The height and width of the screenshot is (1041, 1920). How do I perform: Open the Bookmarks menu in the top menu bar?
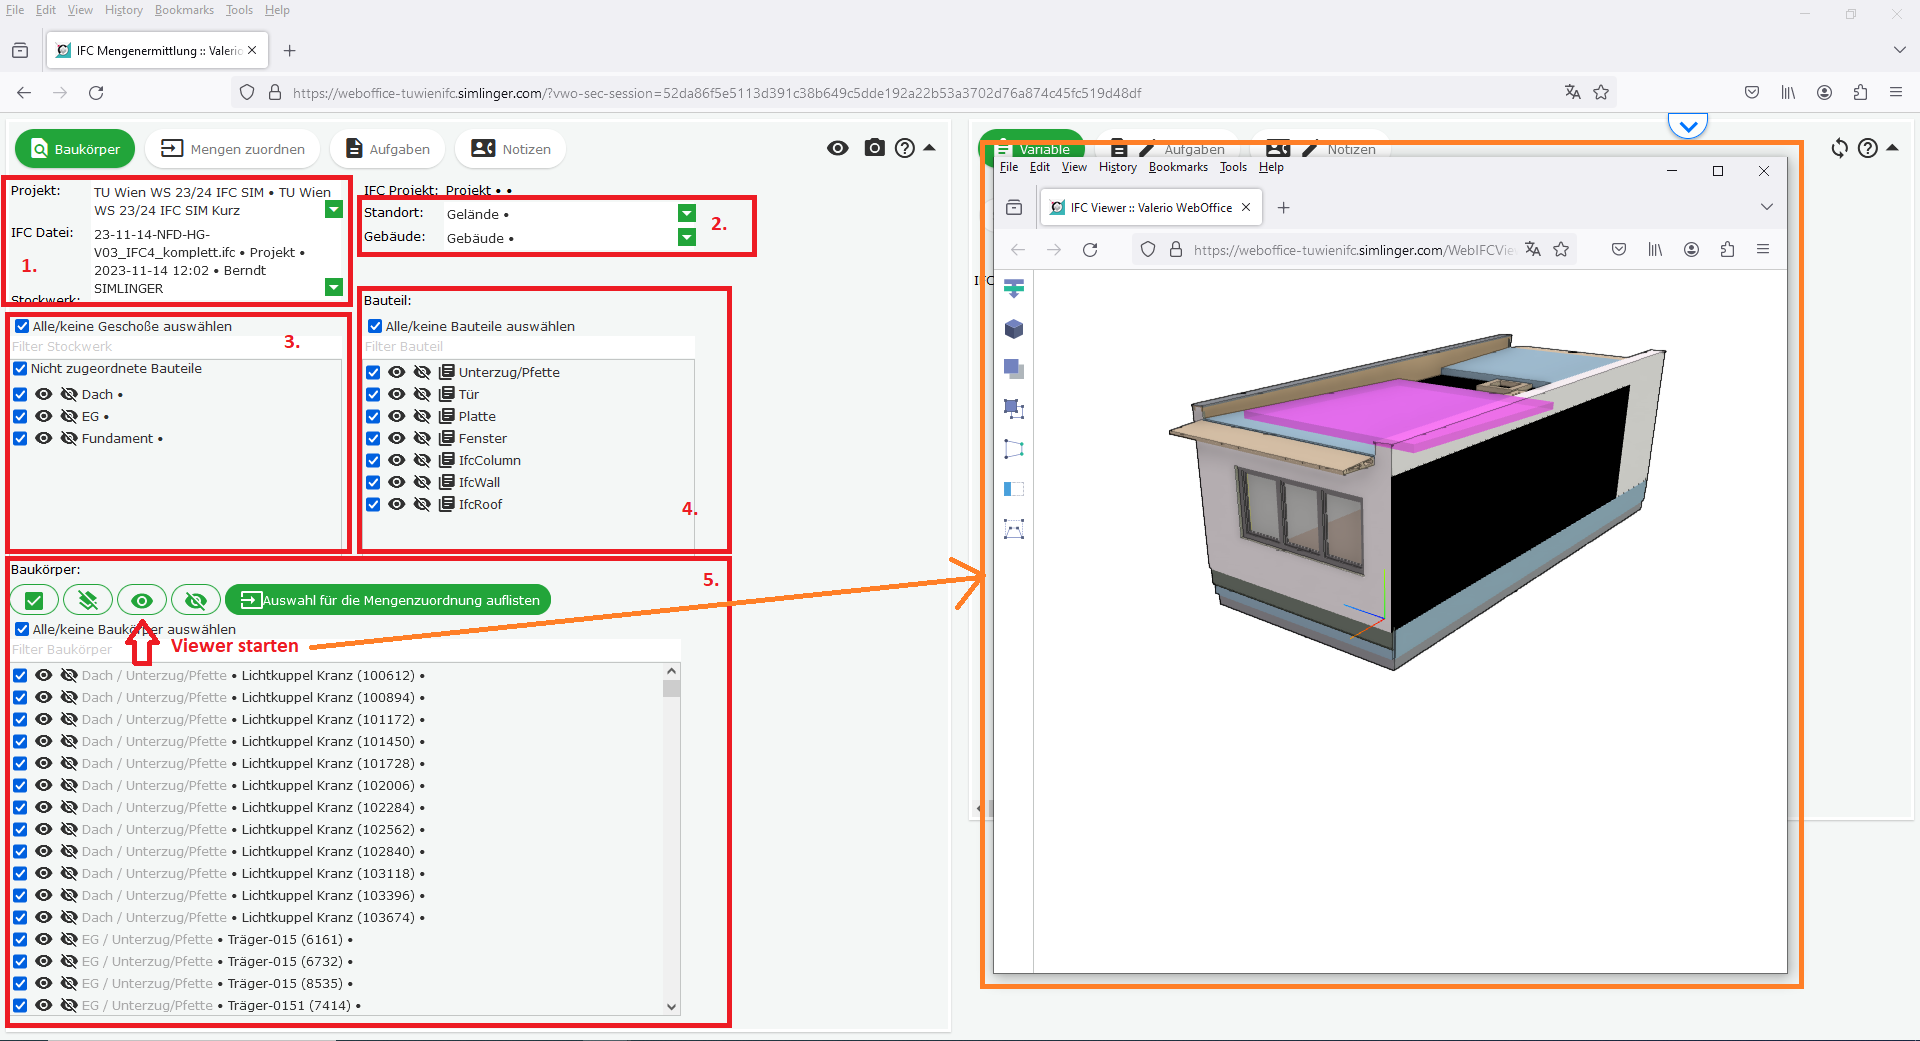[184, 10]
